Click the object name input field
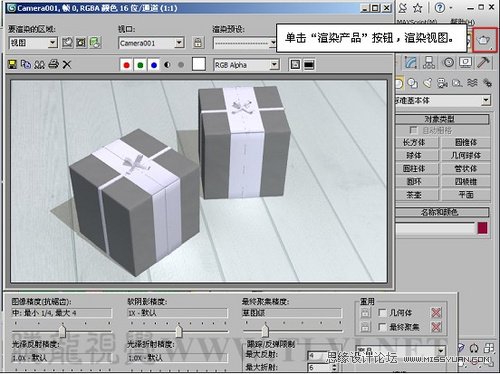 (435, 229)
